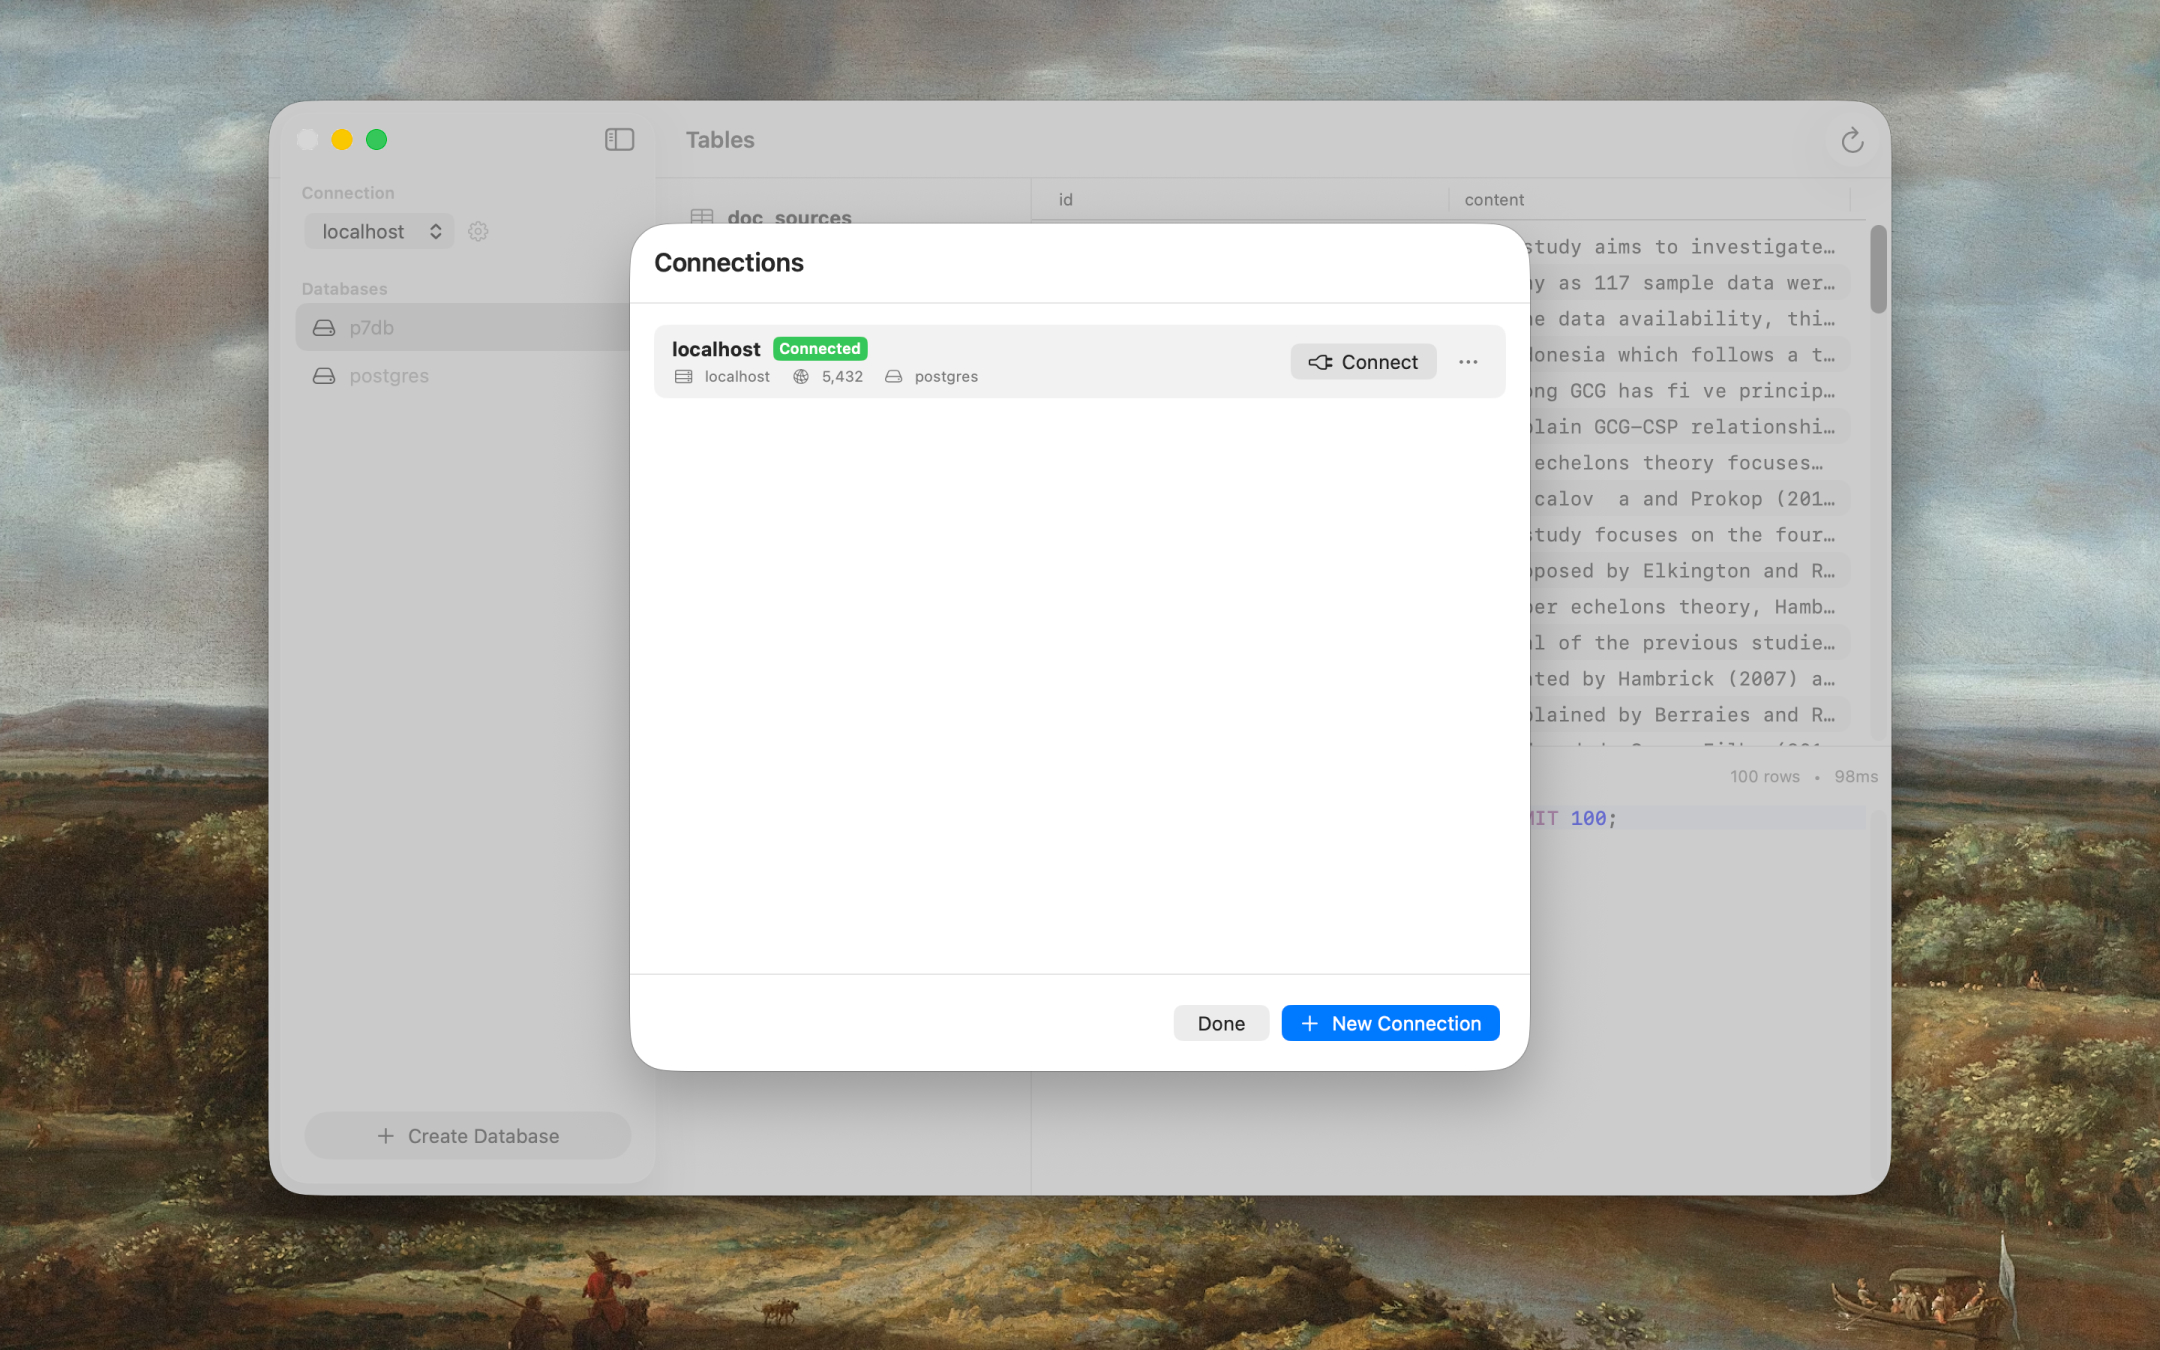Click the database icon beside postgres label
This screenshot has height=1350, width=2160.
(893, 376)
